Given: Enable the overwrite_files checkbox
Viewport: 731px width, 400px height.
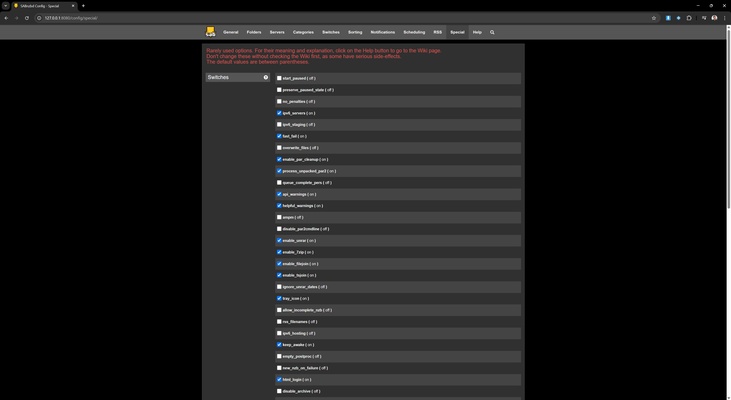Looking at the screenshot, I should point(279,148).
